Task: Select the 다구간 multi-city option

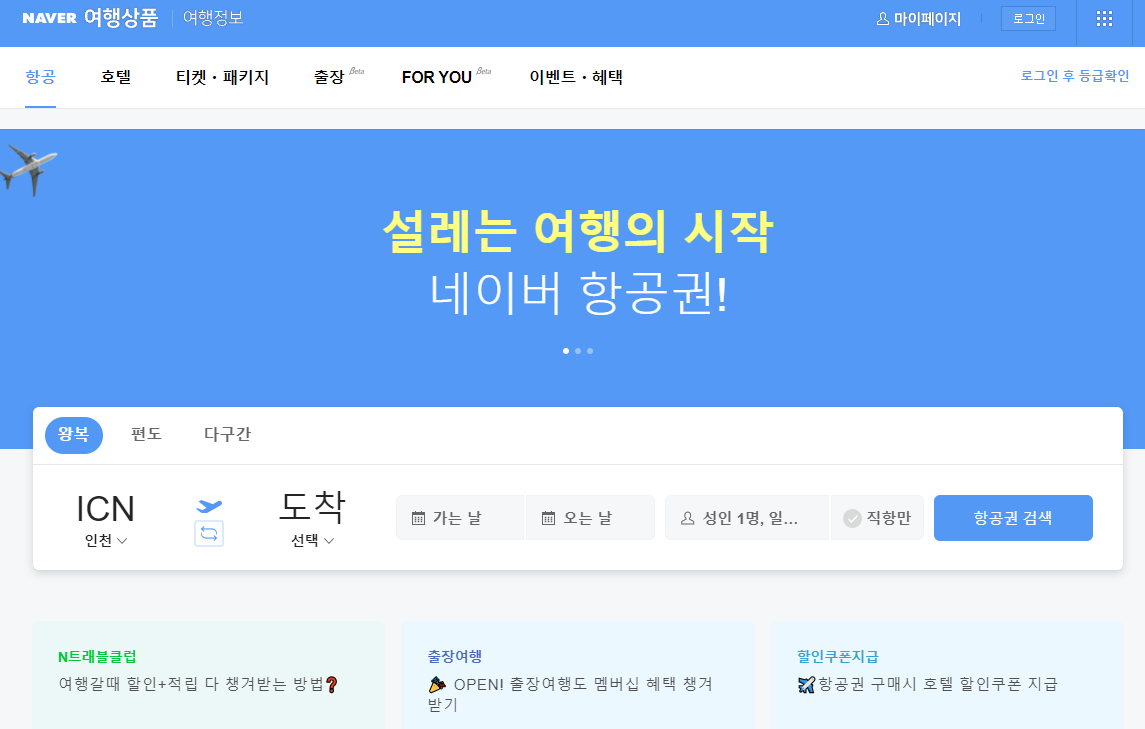Action: 227,435
